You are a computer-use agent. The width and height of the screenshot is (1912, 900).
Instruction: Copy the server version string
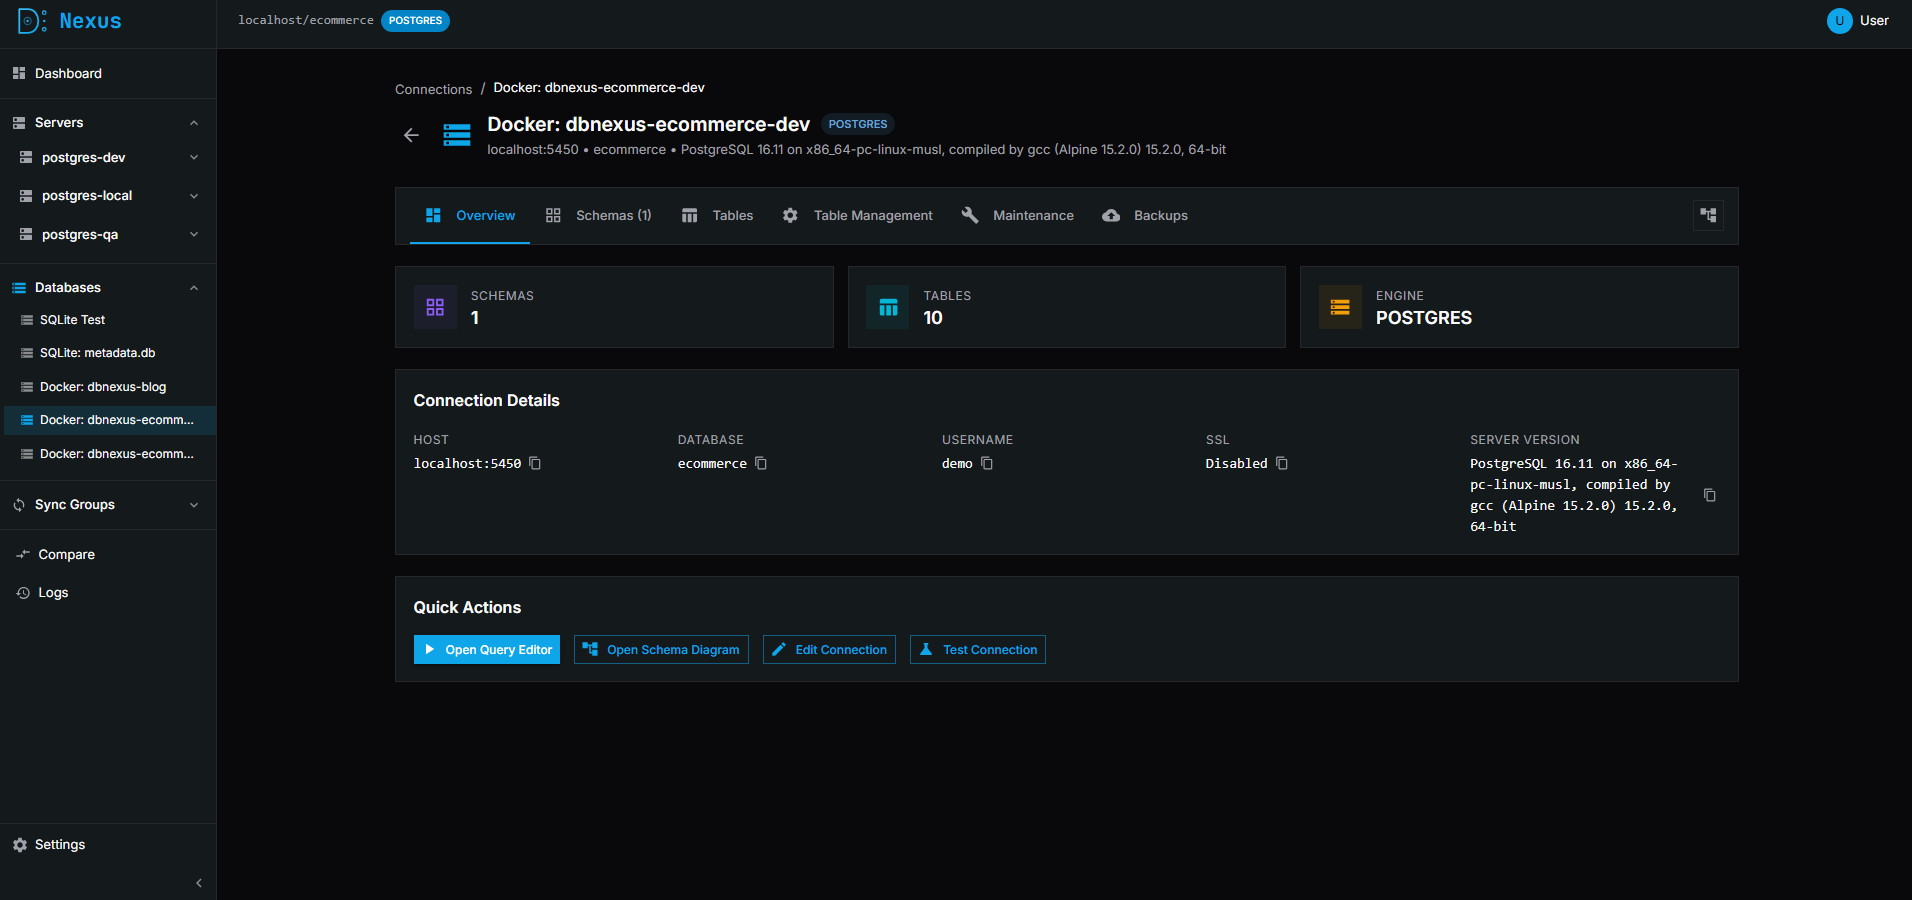(1710, 495)
